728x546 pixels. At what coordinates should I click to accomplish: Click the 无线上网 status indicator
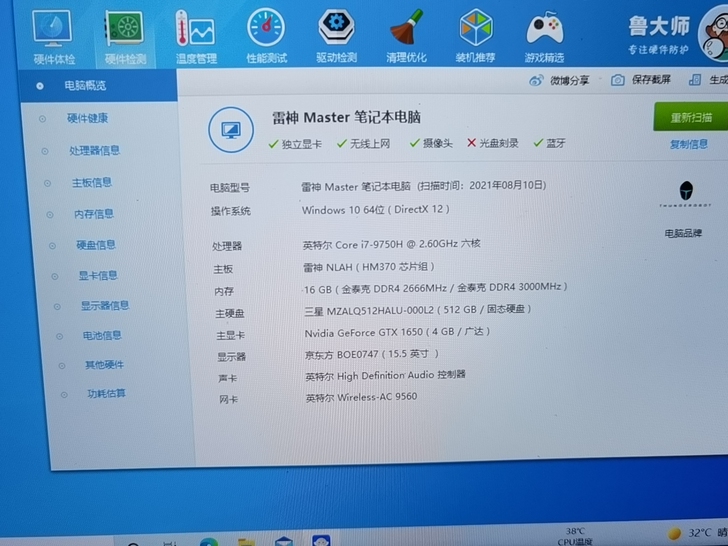click(364, 144)
